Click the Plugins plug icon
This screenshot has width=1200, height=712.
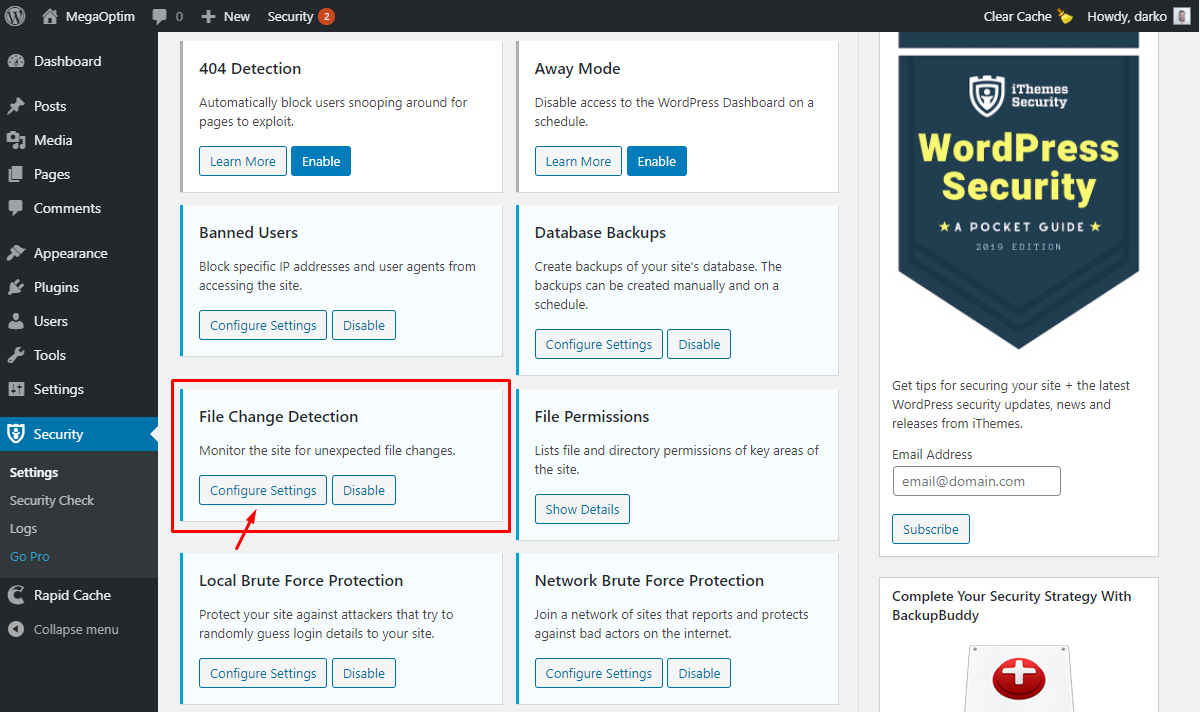click(16, 287)
